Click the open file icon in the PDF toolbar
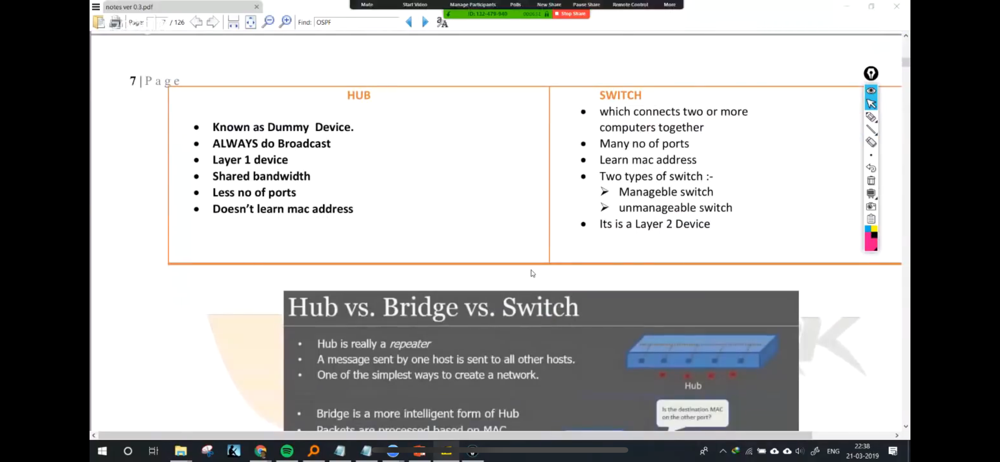 pyautogui.click(x=99, y=22)
